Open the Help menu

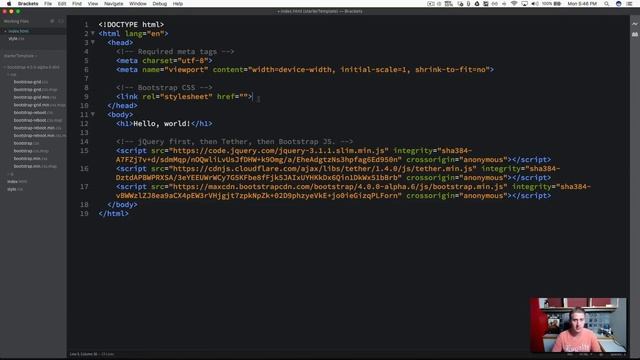click(178, 4)
